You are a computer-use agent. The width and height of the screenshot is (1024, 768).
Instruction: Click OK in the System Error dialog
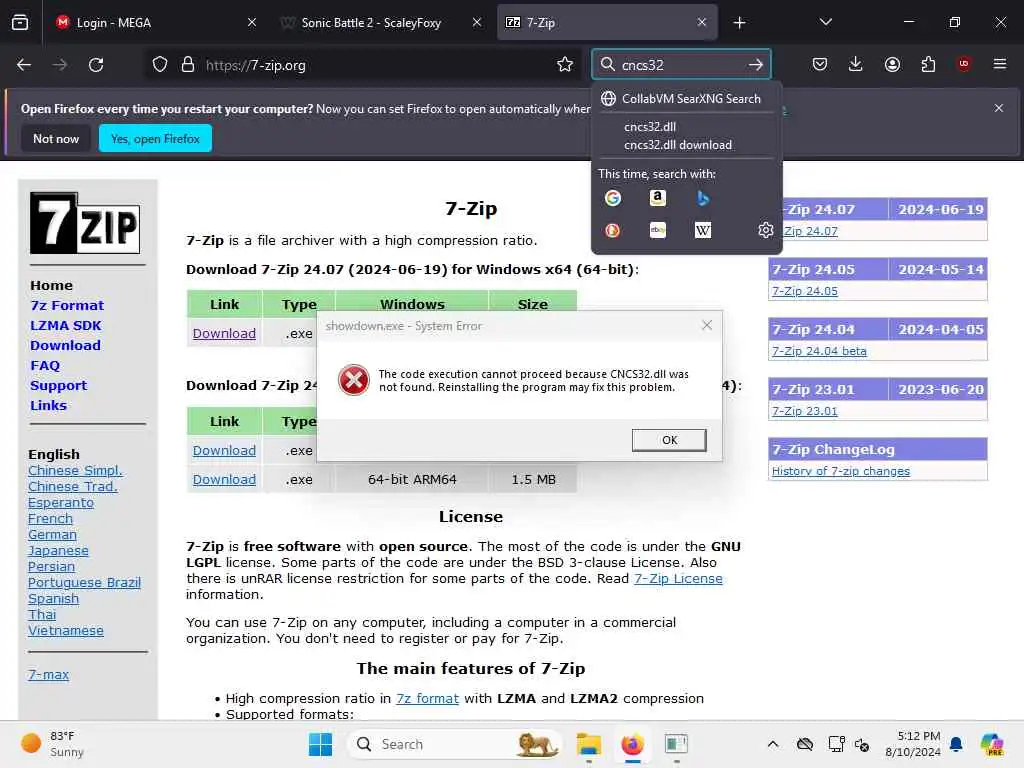[x=669, y=440]
